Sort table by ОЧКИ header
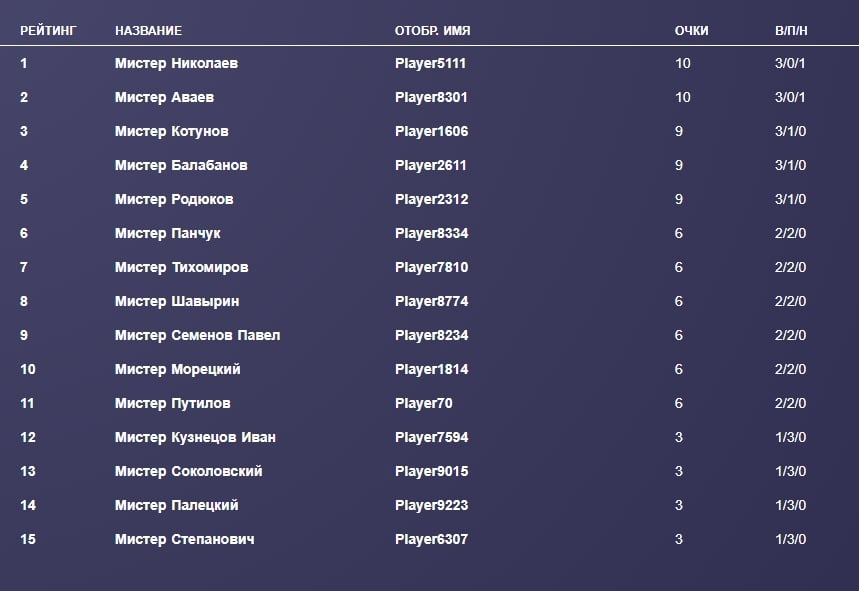Image resolution: width=859 pixels, height=591 pixels. pyautogui.click(x=691, y=30)
